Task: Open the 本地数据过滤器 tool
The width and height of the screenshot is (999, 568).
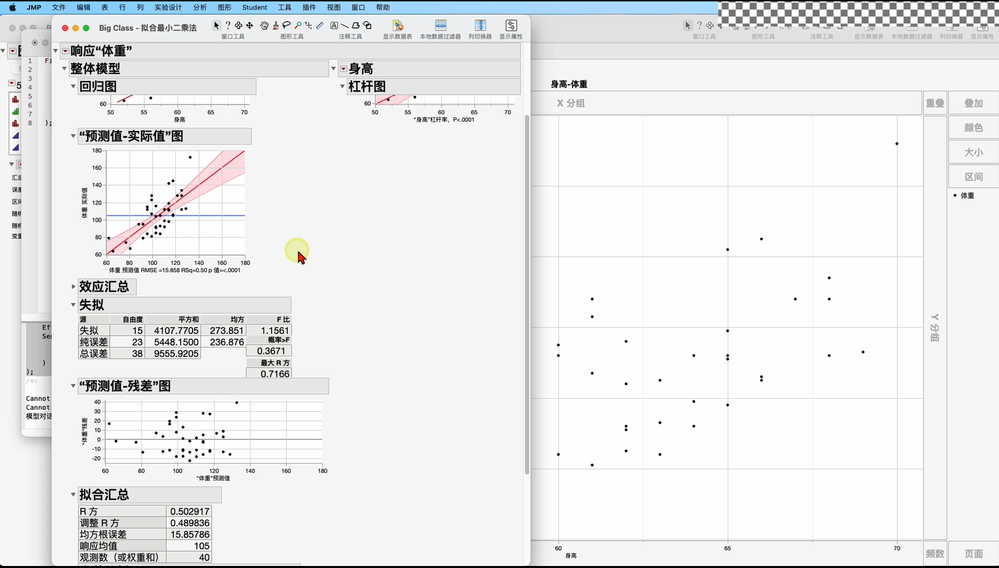Action: pos(440,25)
